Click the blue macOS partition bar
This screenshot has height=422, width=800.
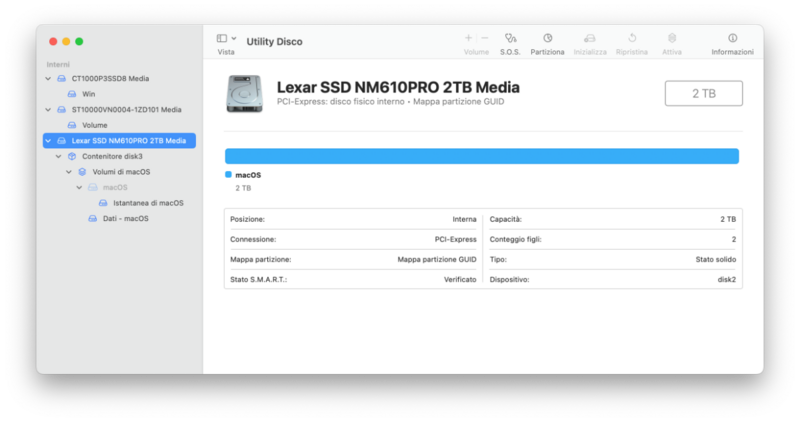tap(482, 156)
